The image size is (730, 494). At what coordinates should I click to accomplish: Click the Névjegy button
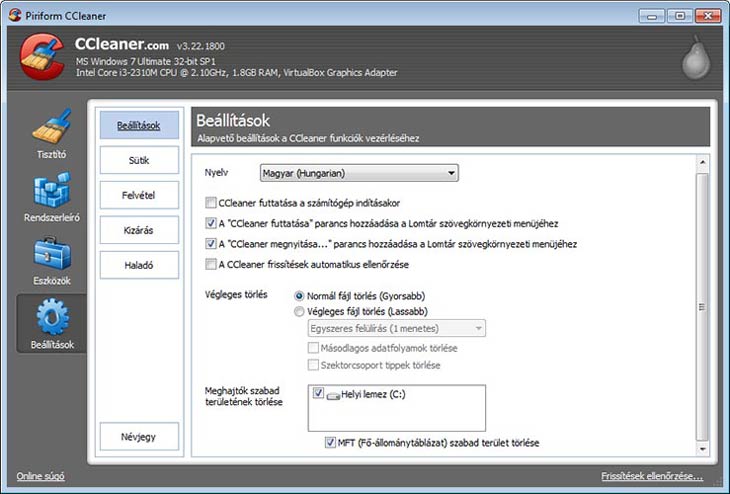(x=139, y=437)
